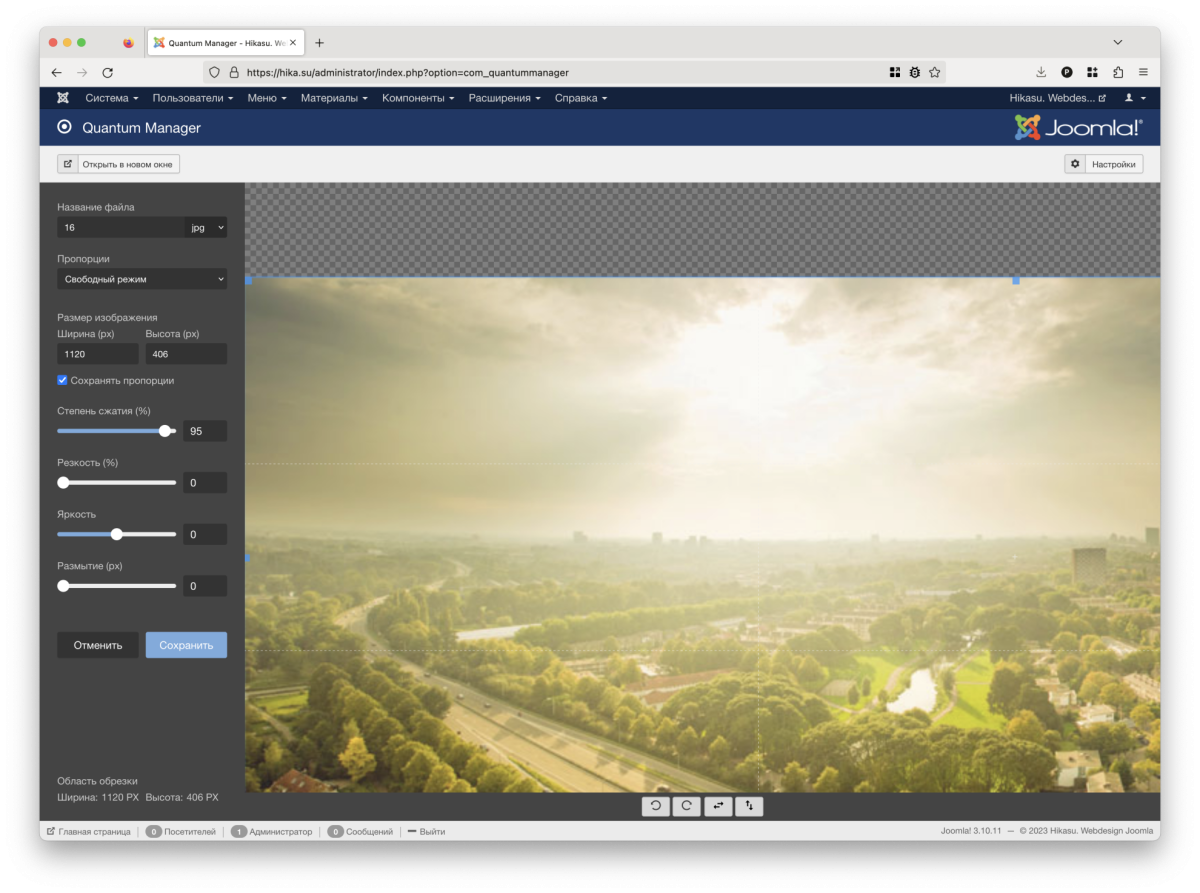Uncheck the Сохранять пропорции checkbox
The width and height of the screenshot is (1200, 893).
(x=63, y=380)
